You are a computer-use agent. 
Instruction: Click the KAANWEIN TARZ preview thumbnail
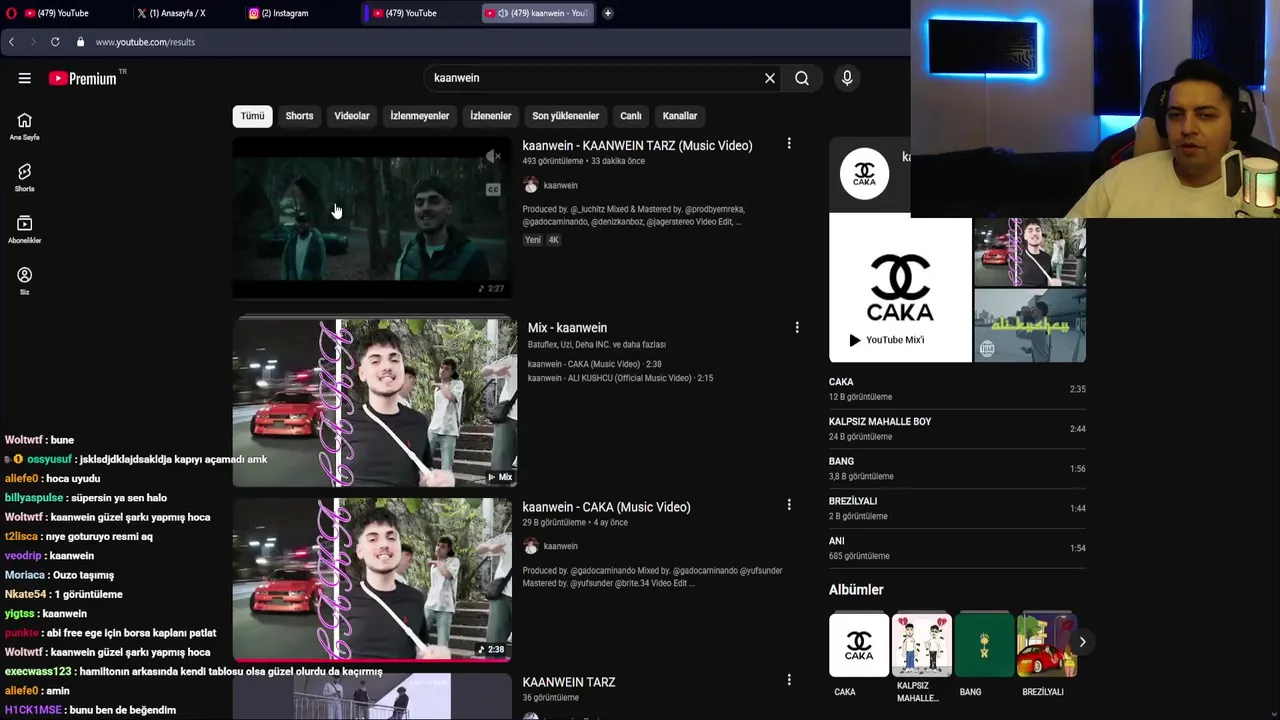[x=372, y=218]
